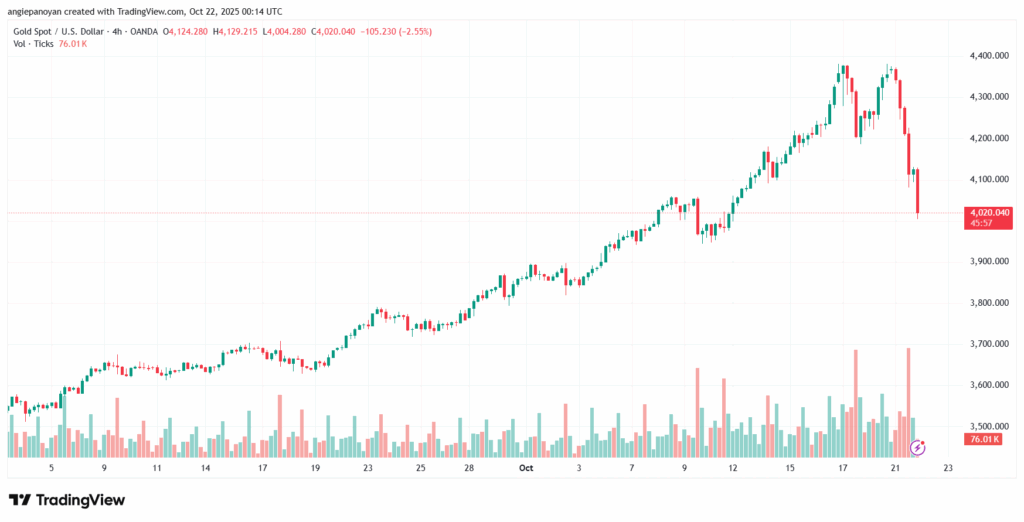Click the purple lightning bolt event icon
1024x522 pixels.
coord(918,447)
